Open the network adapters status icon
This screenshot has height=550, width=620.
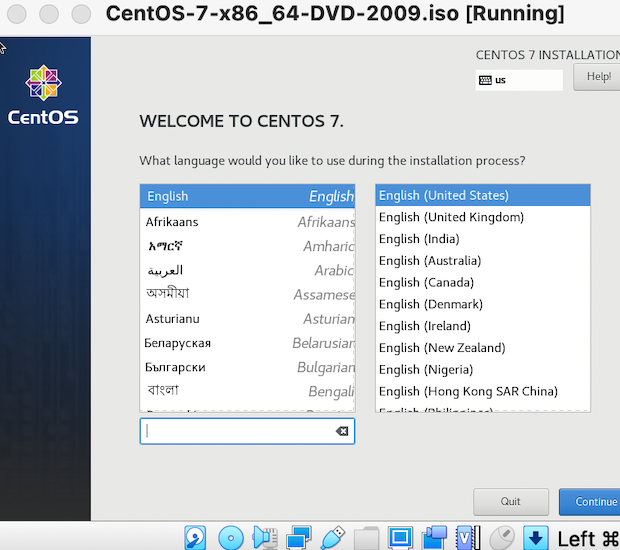coord(299,538)
